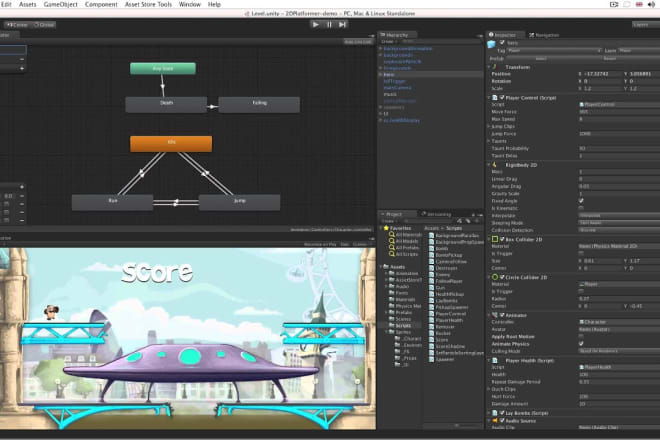This screenshot has width=660, height=440.
Task: Click the Box Collider 2D square icon
Action: 495,239
